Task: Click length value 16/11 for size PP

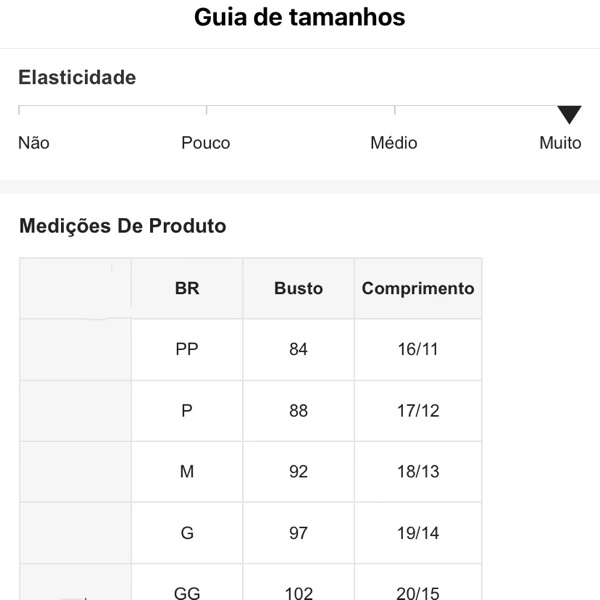Action: [x=418, y=349]
